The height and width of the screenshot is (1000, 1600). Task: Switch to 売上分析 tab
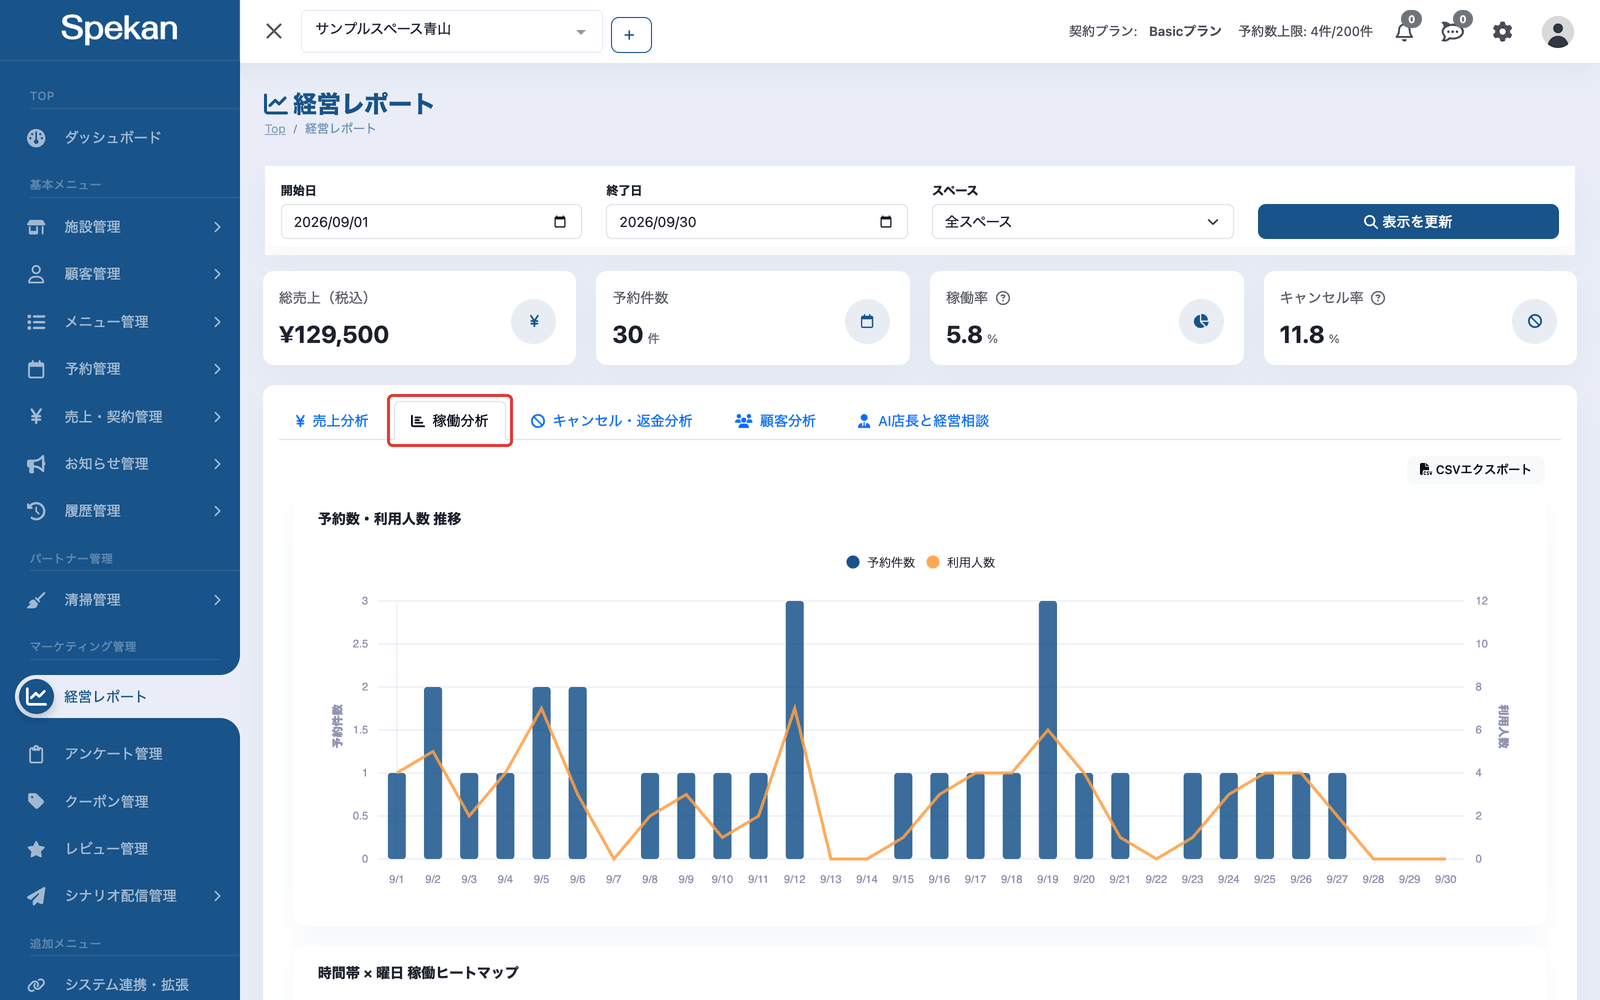(x=331, y=421)
